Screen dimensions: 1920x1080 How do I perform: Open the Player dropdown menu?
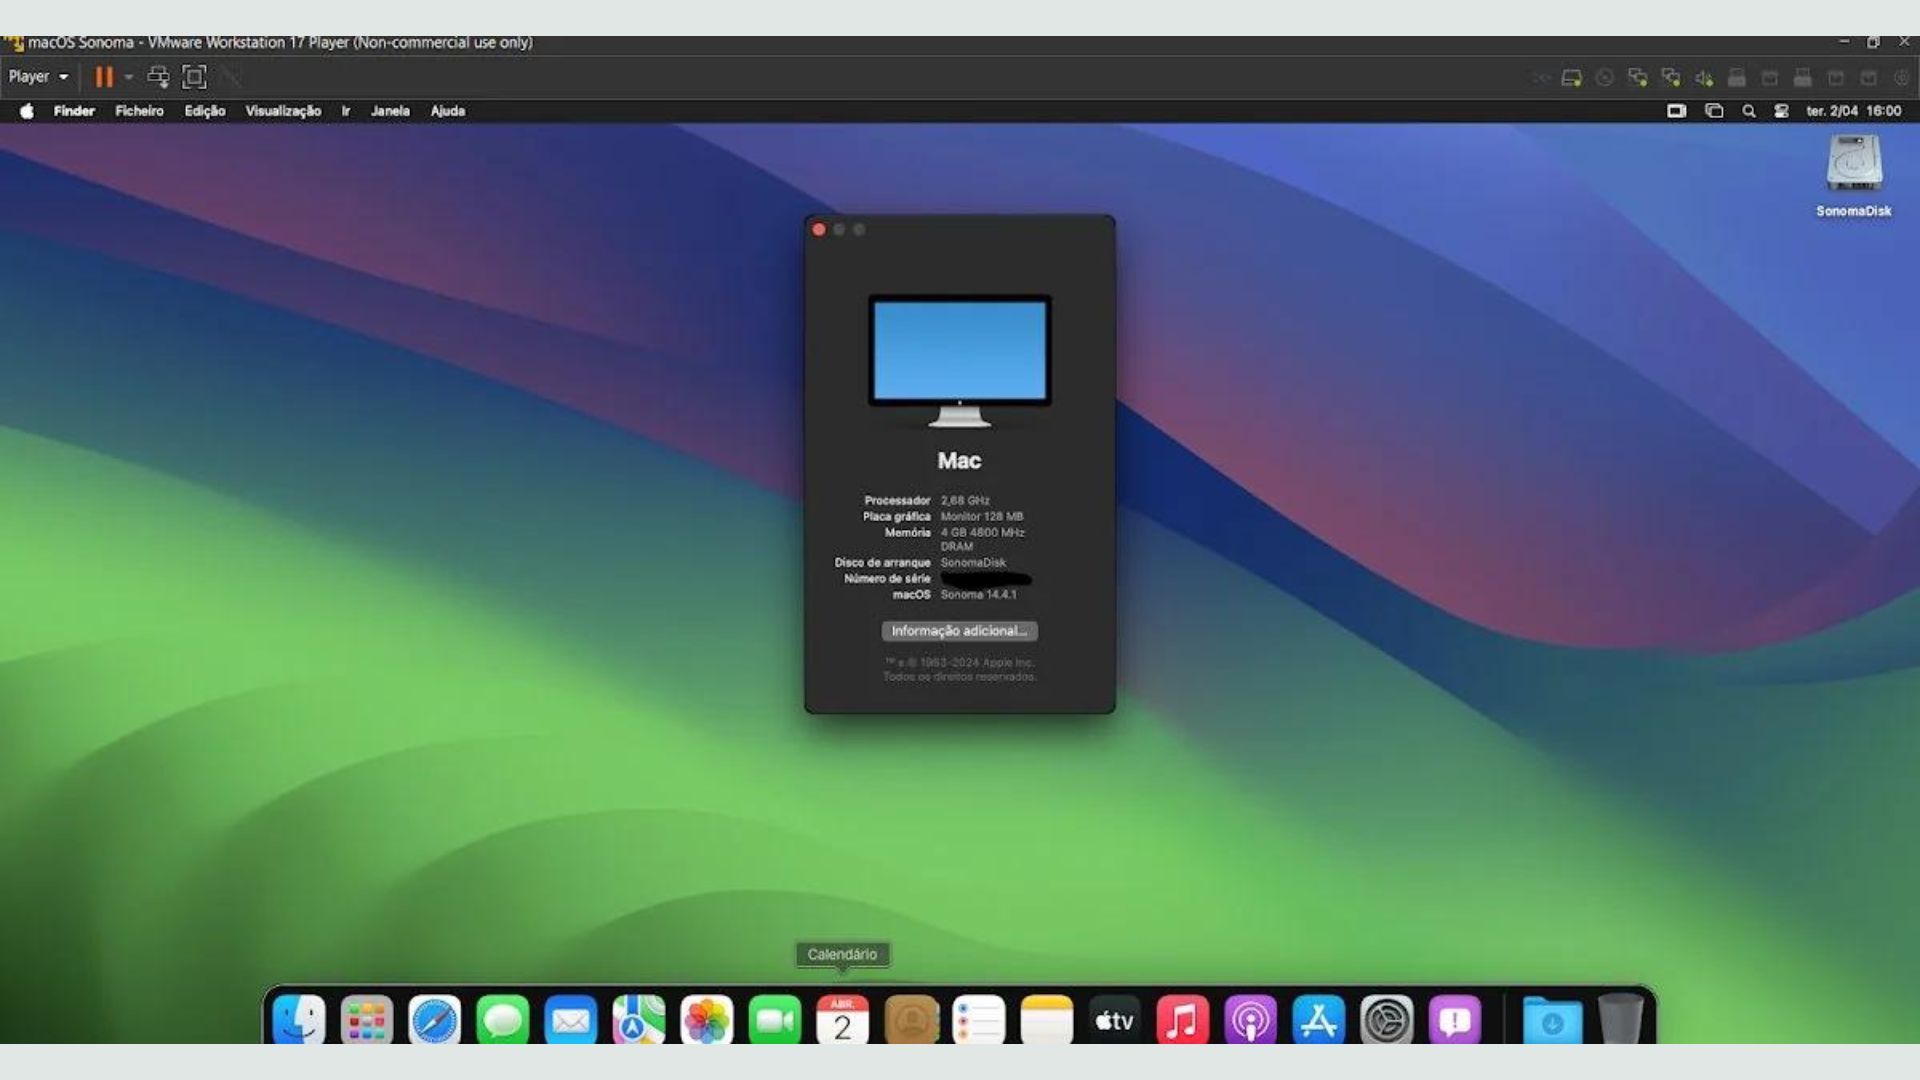click(x=38, y=76)
